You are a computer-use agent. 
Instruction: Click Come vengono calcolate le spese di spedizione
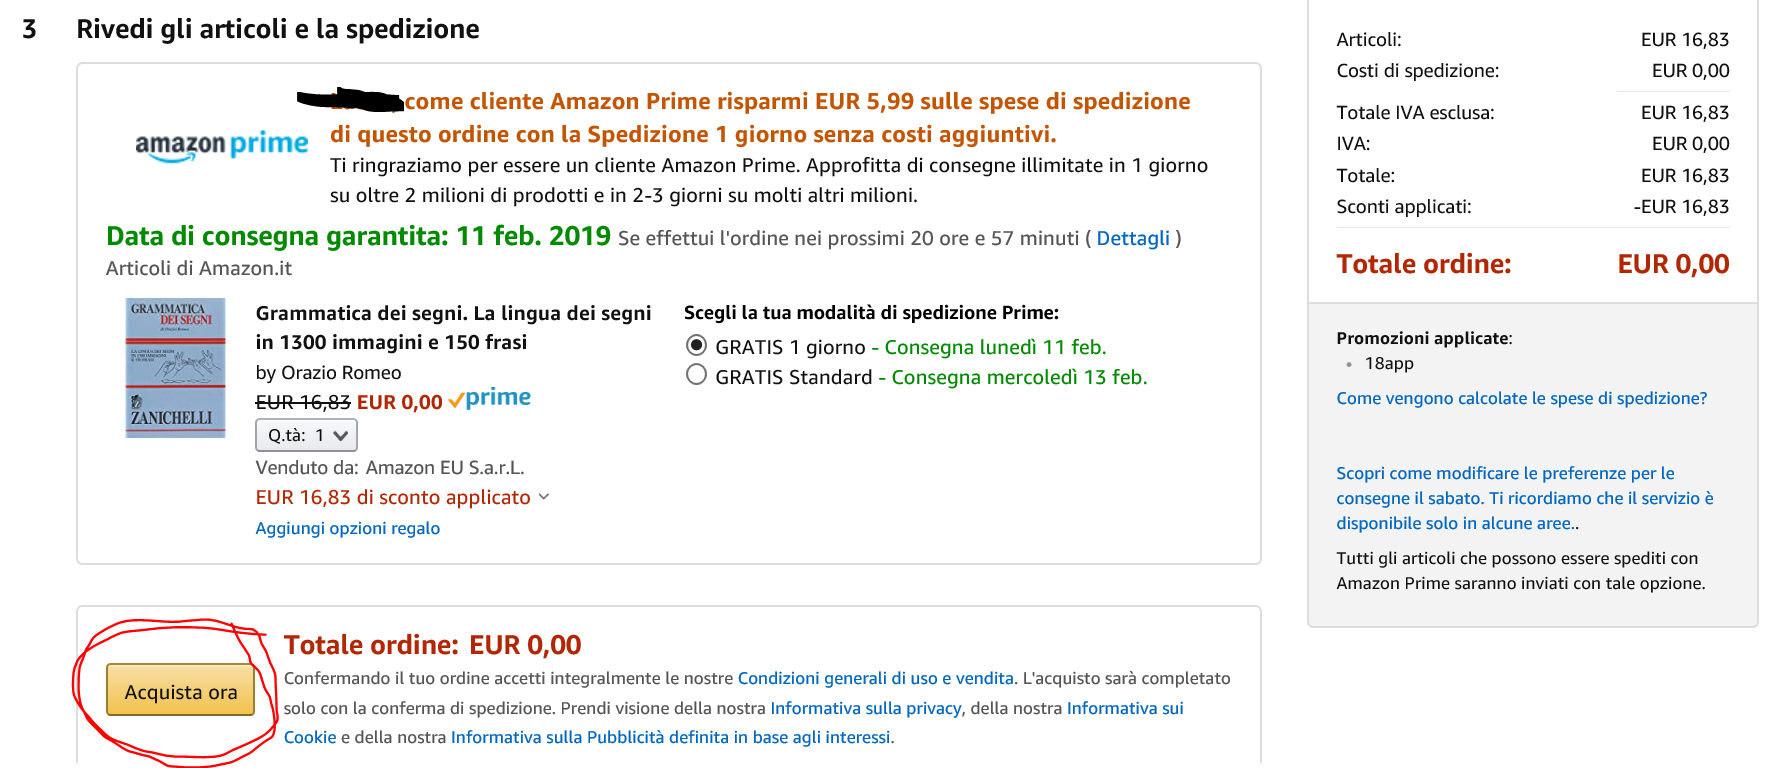[x=1521, y=398]
